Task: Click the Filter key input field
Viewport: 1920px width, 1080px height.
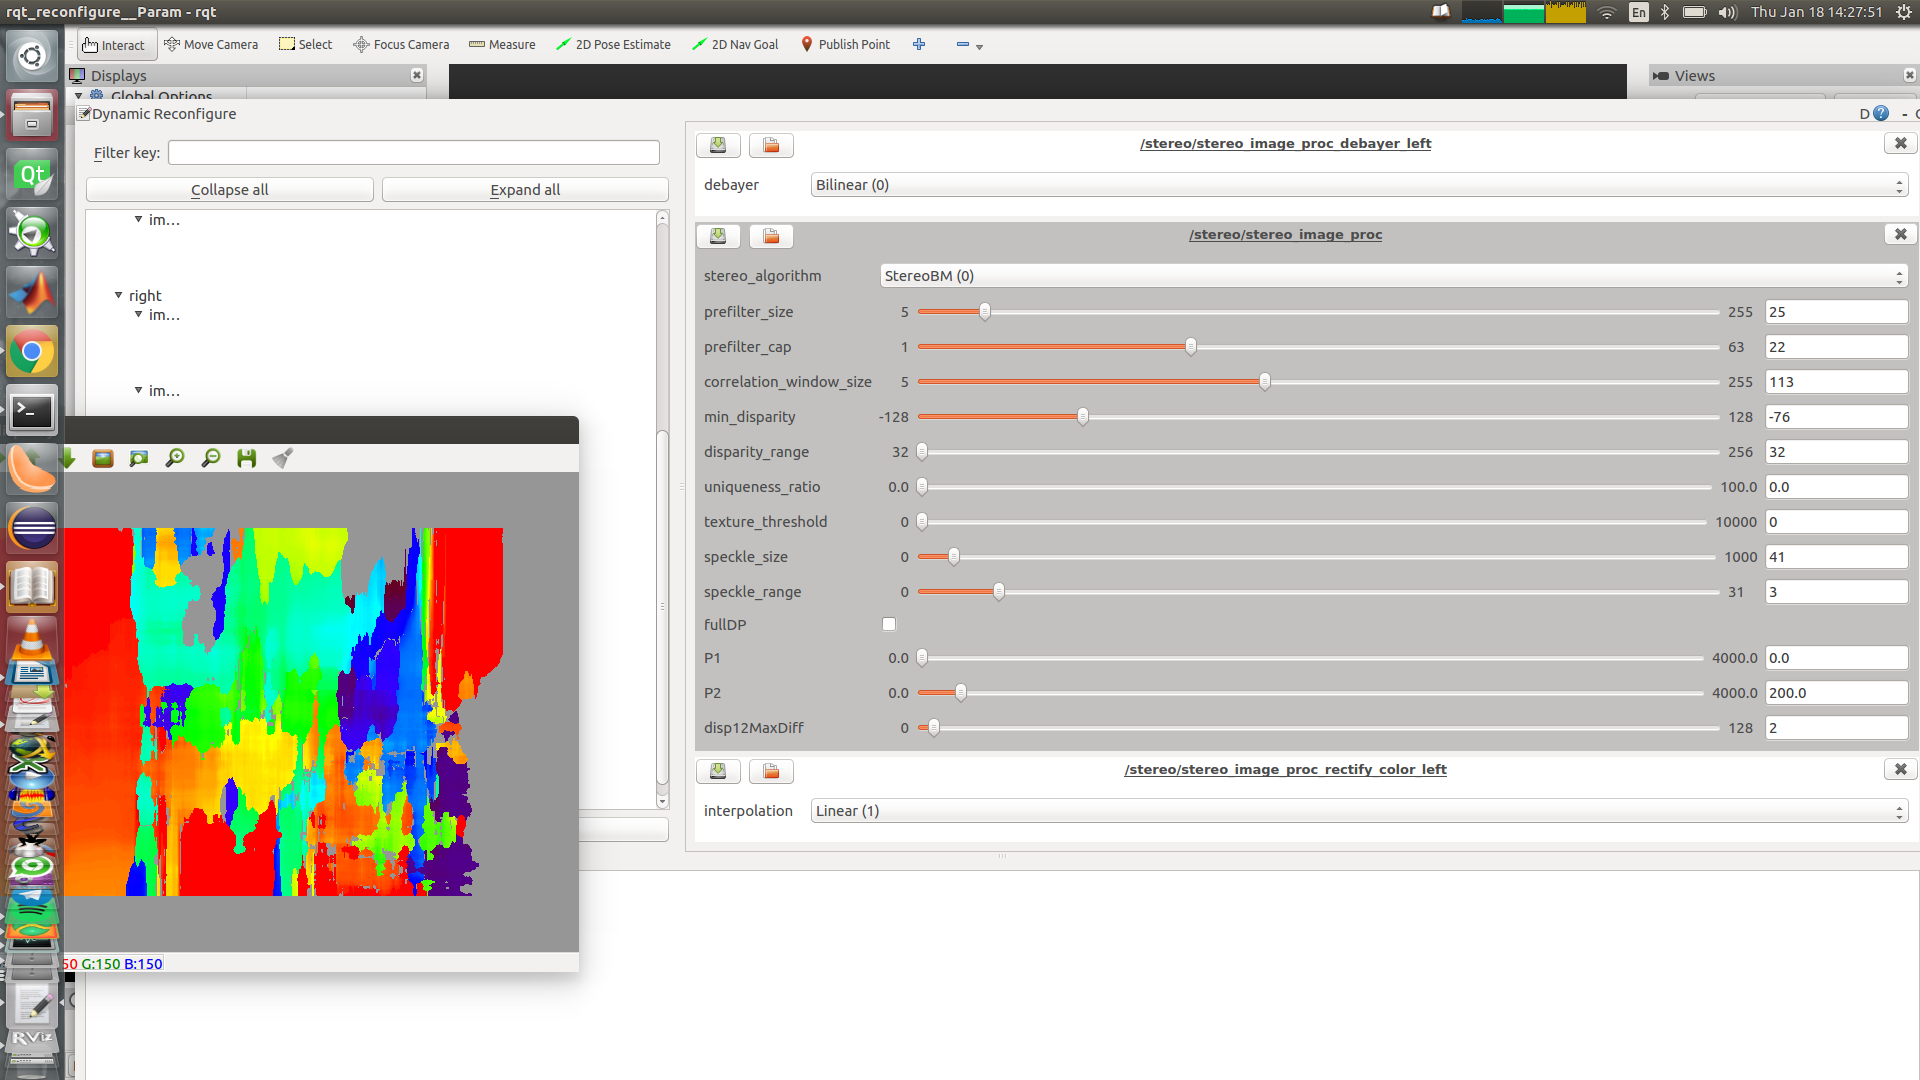Action: (414, 153)
